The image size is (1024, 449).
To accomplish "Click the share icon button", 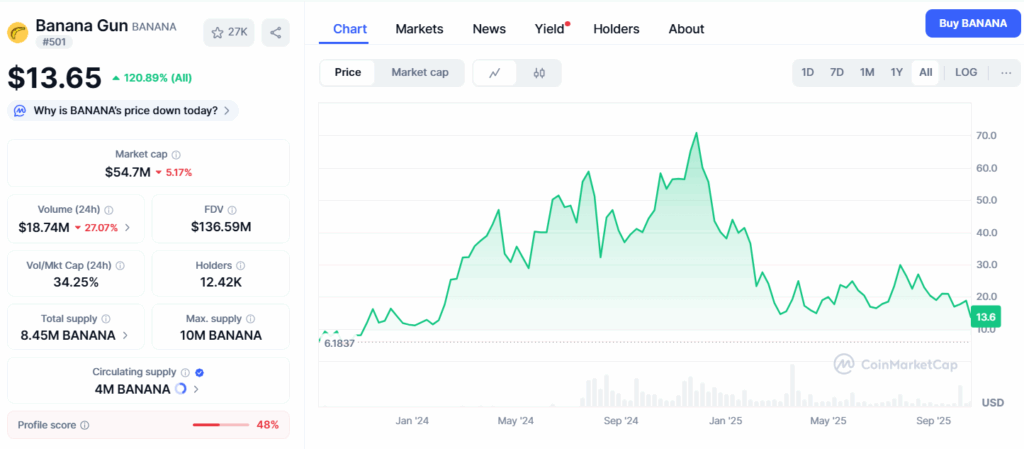I will coord(276,32).
